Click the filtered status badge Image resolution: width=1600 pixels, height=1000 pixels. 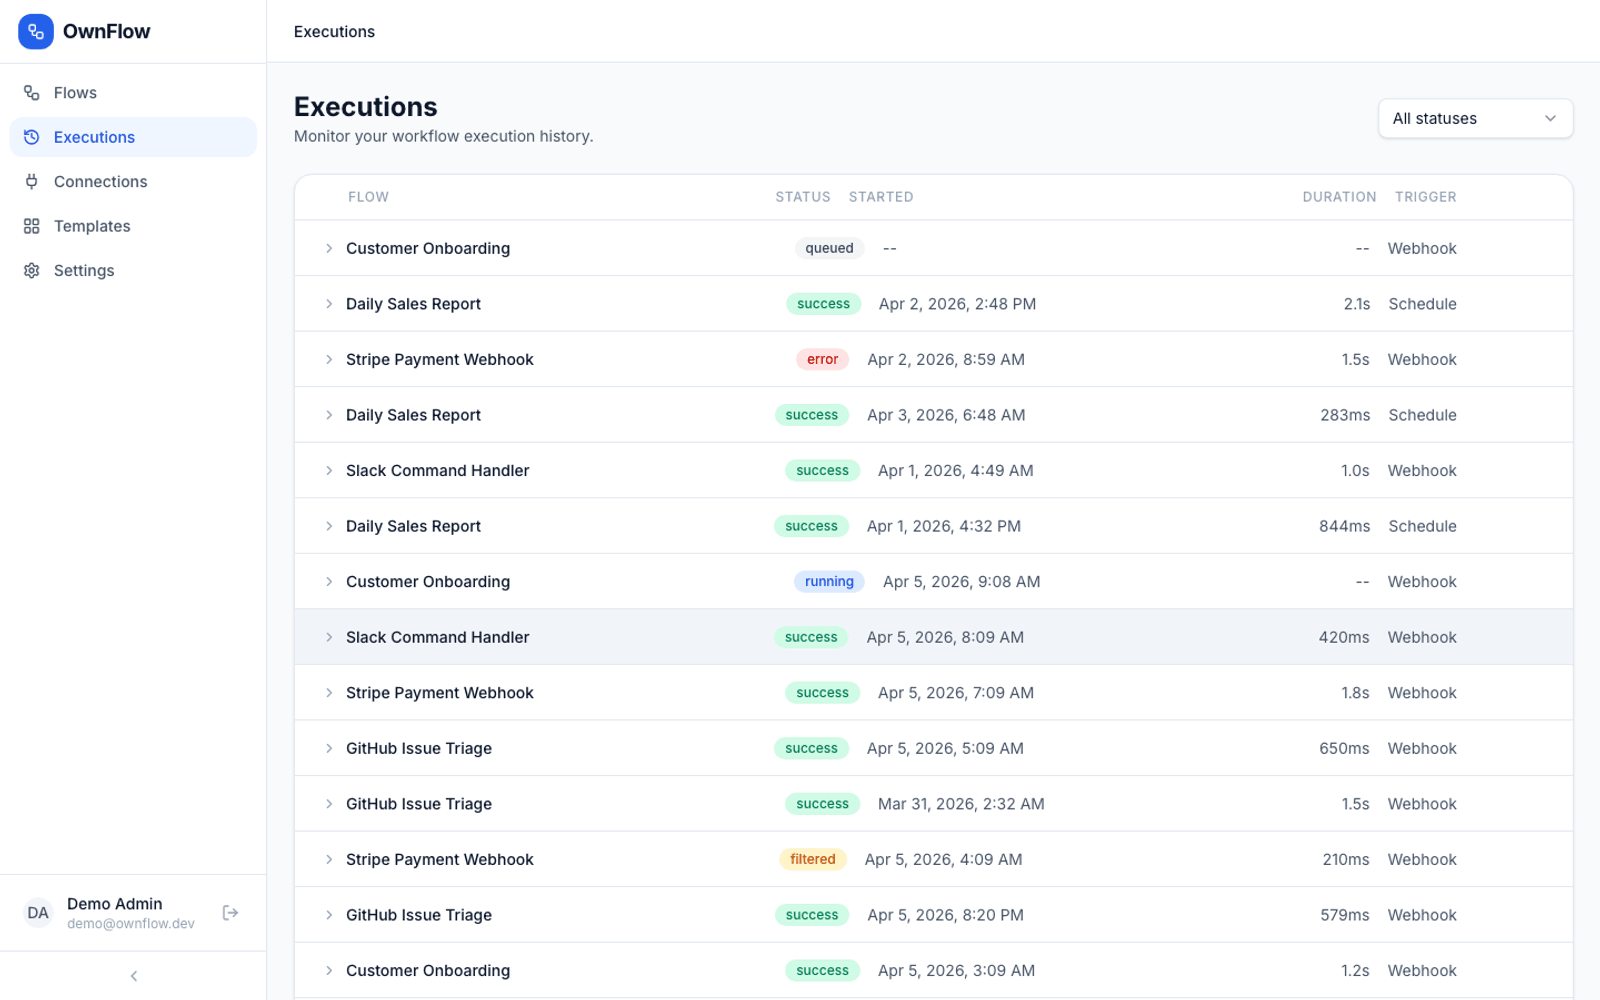click(x=812, y=859)
